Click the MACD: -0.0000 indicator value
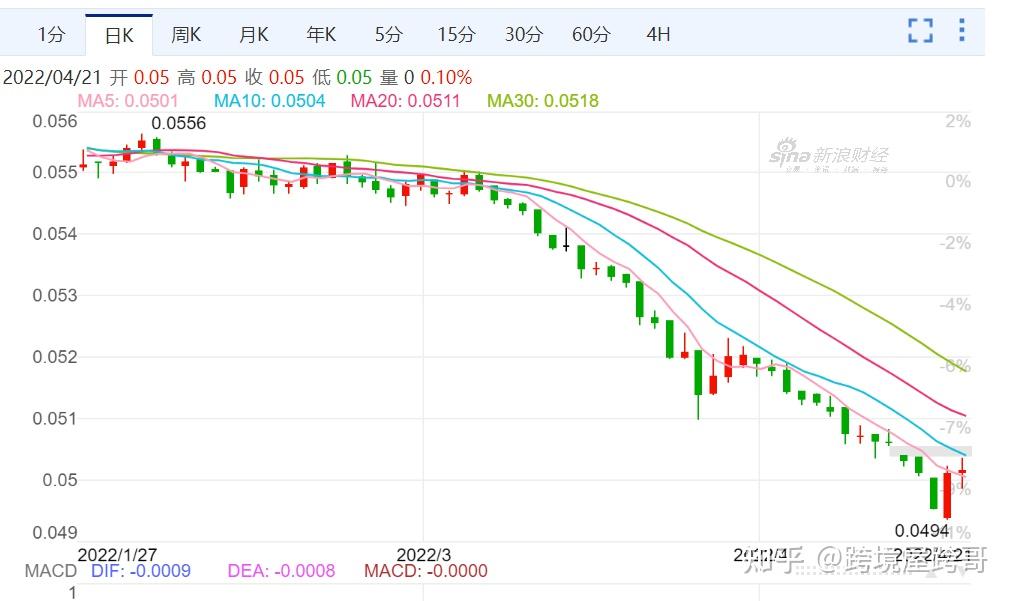1014x601 pixels. pyautogui.click(x=426, y=571)
